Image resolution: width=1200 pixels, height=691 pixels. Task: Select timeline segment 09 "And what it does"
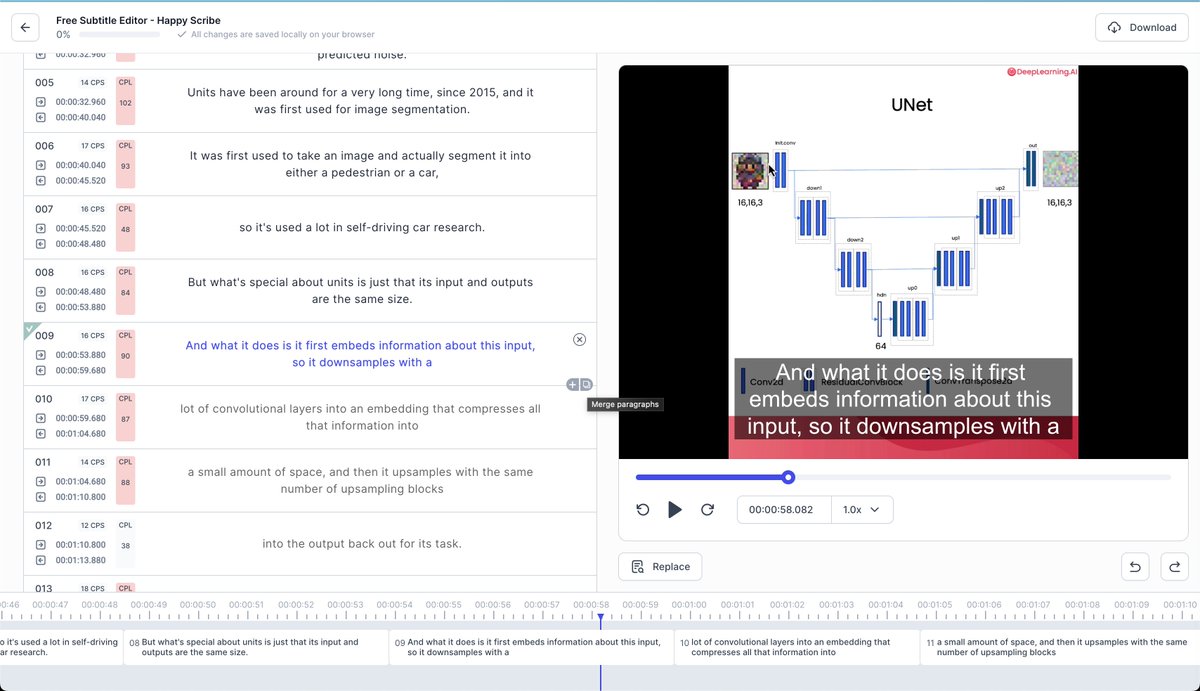coord(531,647)
